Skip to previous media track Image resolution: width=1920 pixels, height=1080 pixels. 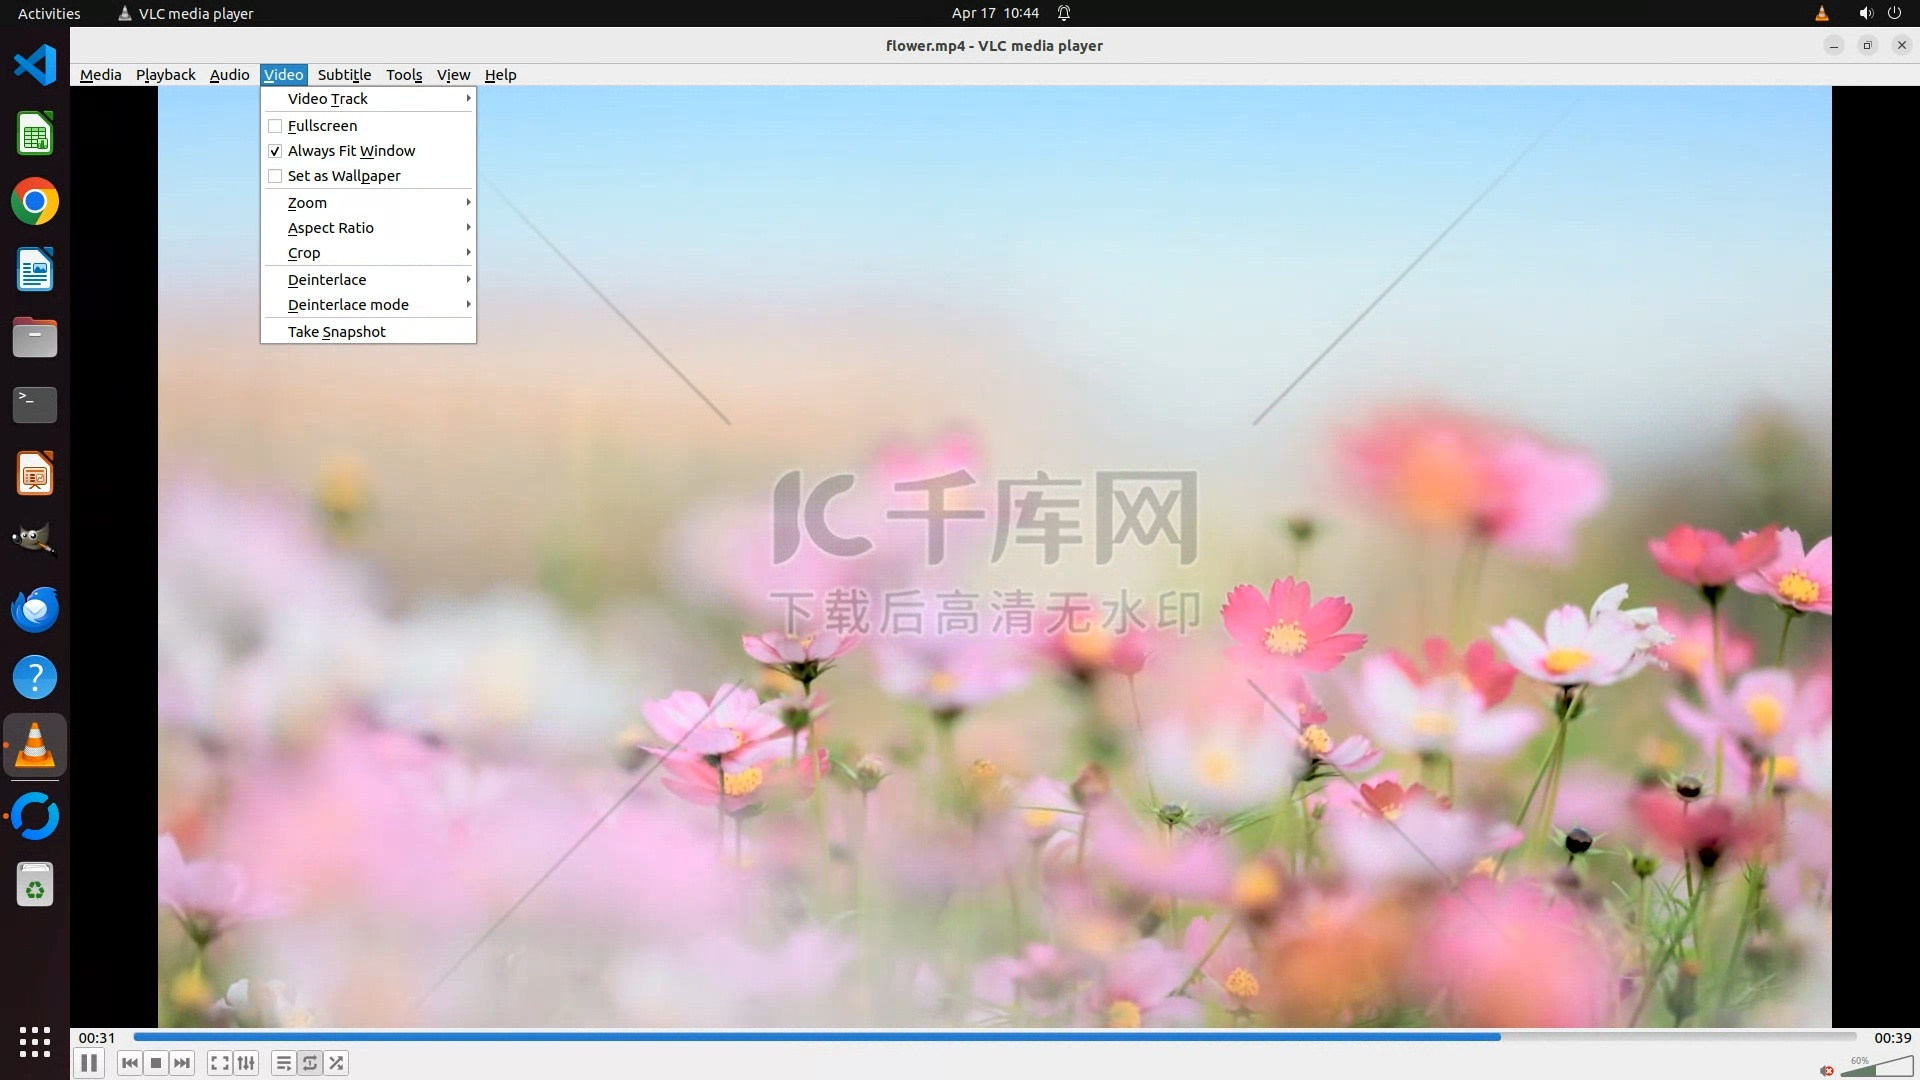coord(130,1063)
